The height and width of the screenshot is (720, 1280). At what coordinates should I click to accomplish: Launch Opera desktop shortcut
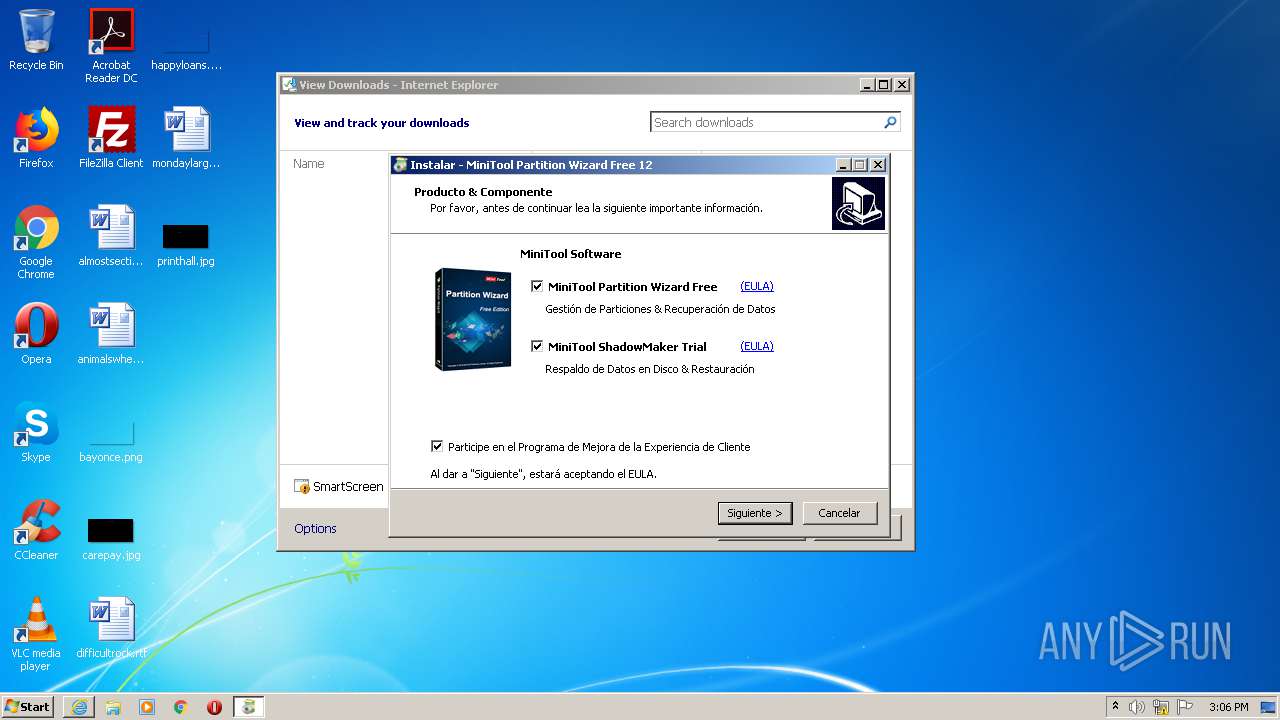point(36,334)
